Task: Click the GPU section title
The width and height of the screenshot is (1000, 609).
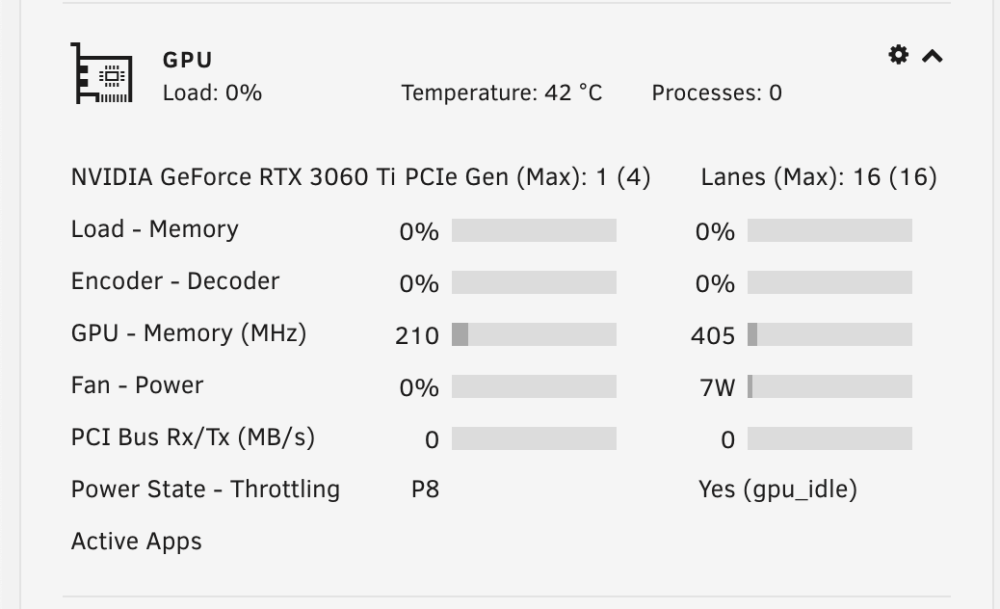Action: [188, 60]
